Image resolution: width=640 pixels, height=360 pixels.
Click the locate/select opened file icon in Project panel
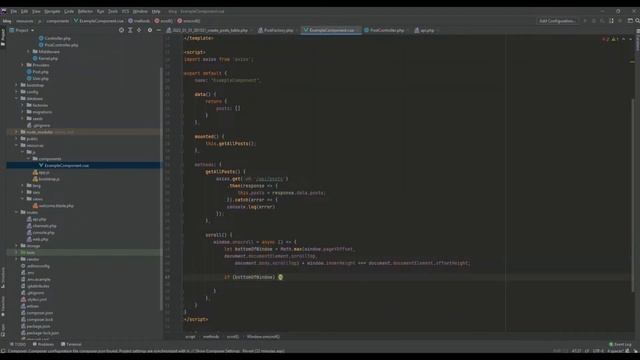[x=121, y=30]
